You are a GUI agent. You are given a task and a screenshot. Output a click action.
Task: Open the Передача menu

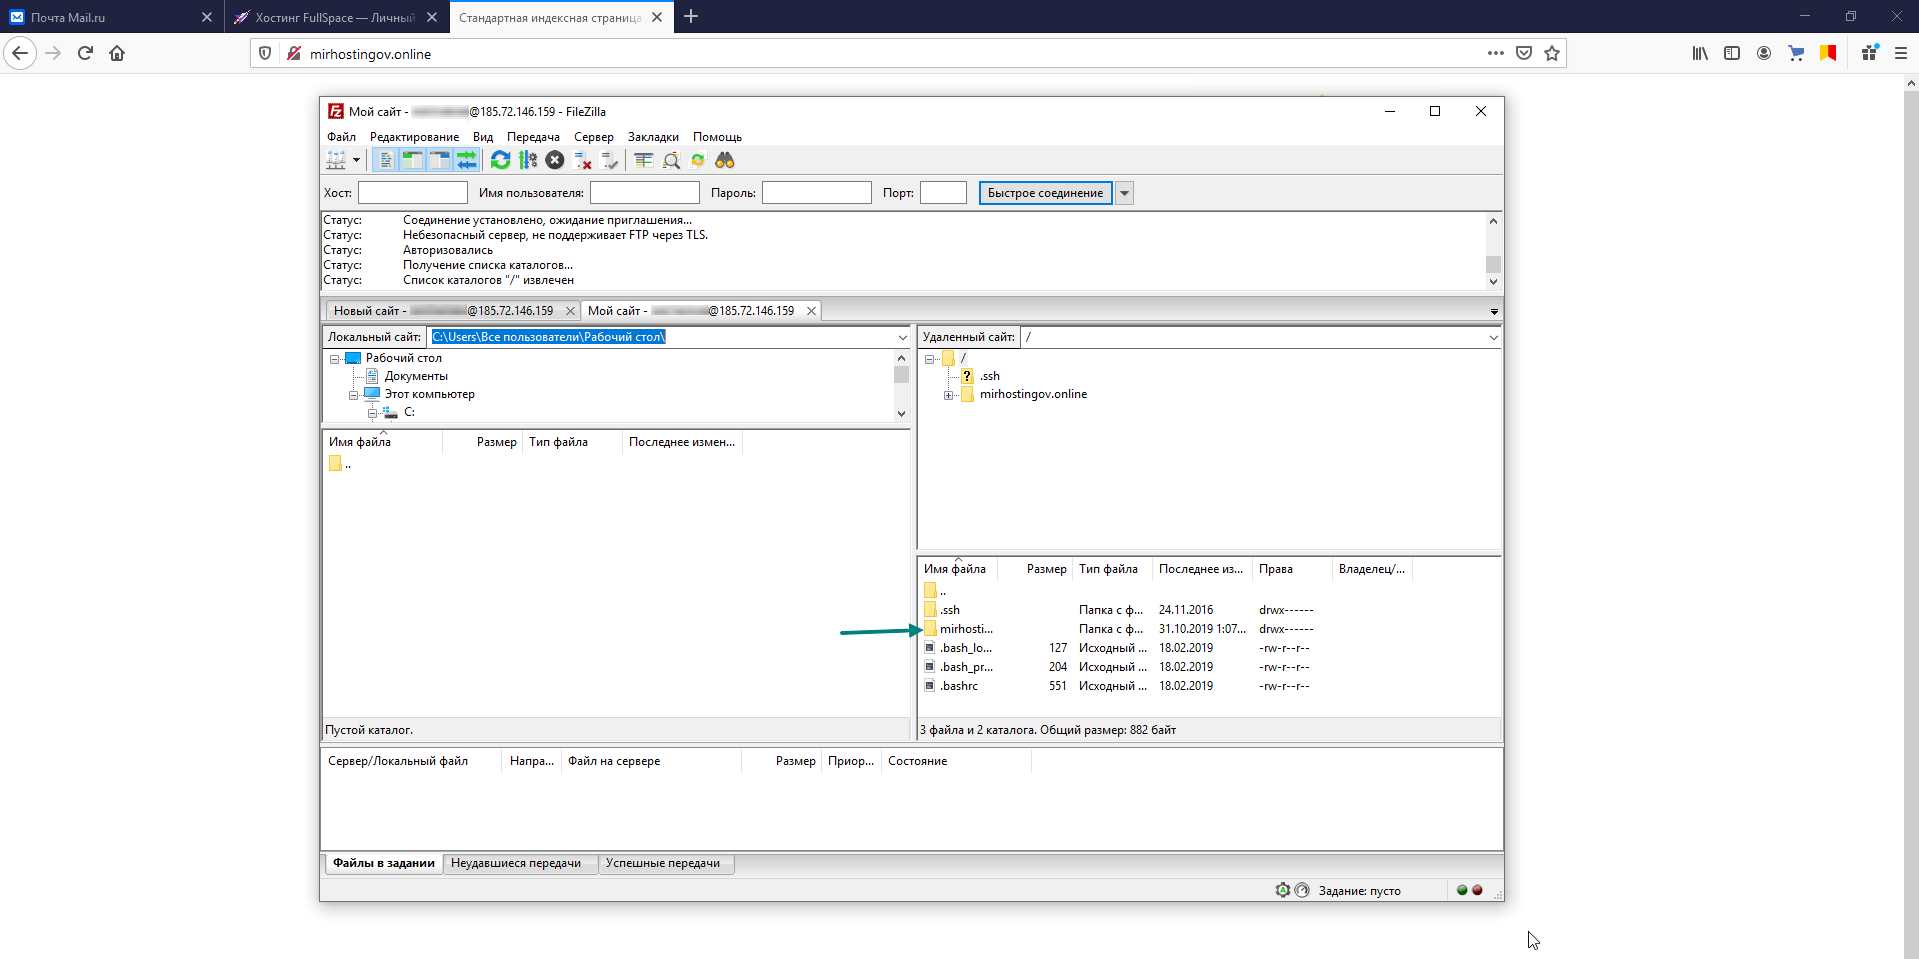(533, 137)
